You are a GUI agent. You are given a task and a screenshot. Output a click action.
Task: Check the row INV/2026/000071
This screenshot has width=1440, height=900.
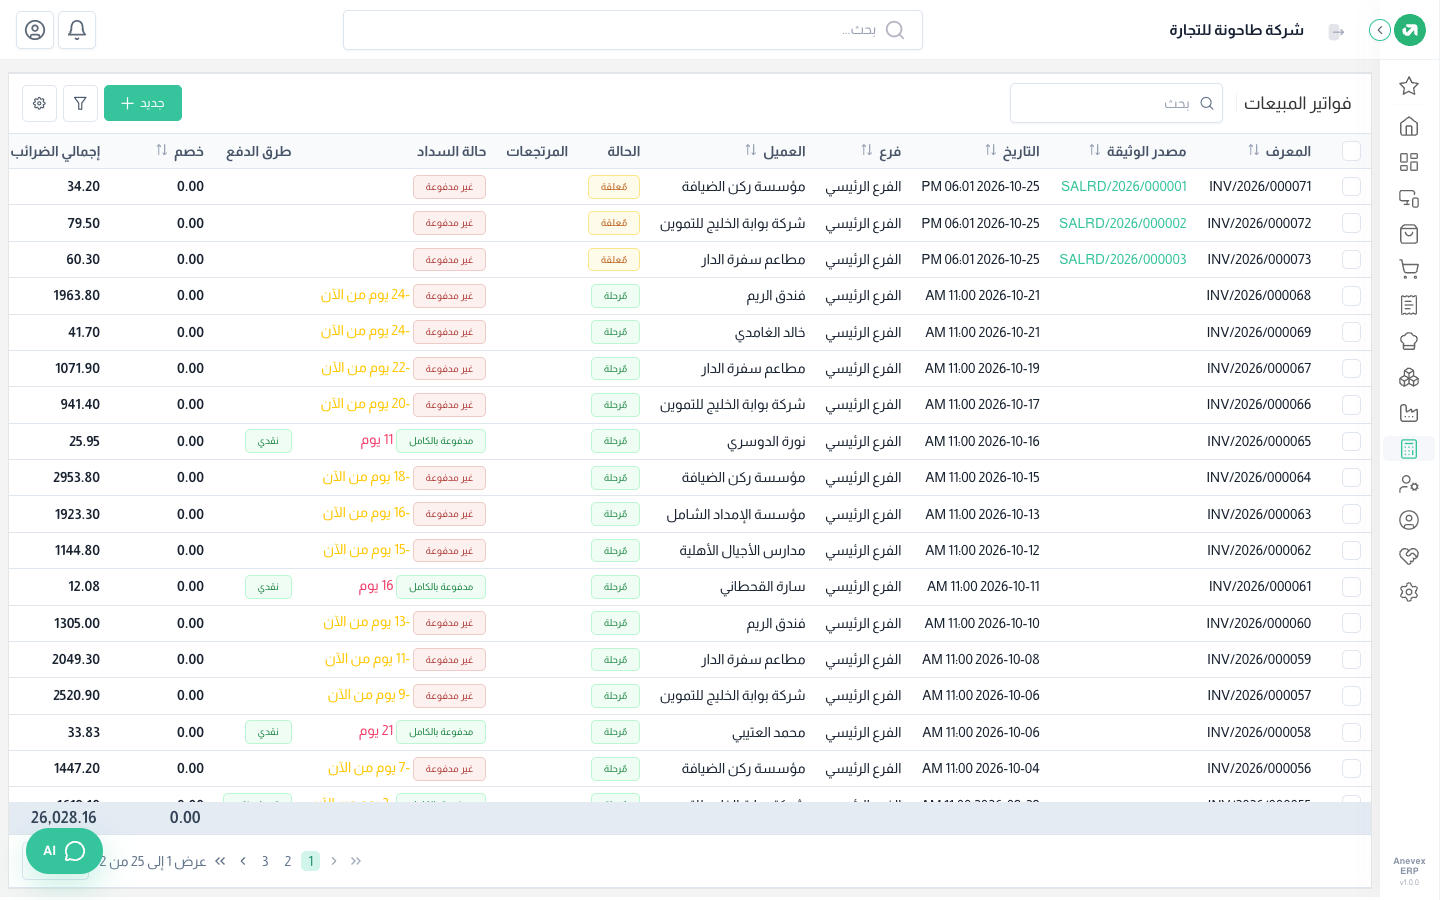click(x=1352, y=187)
